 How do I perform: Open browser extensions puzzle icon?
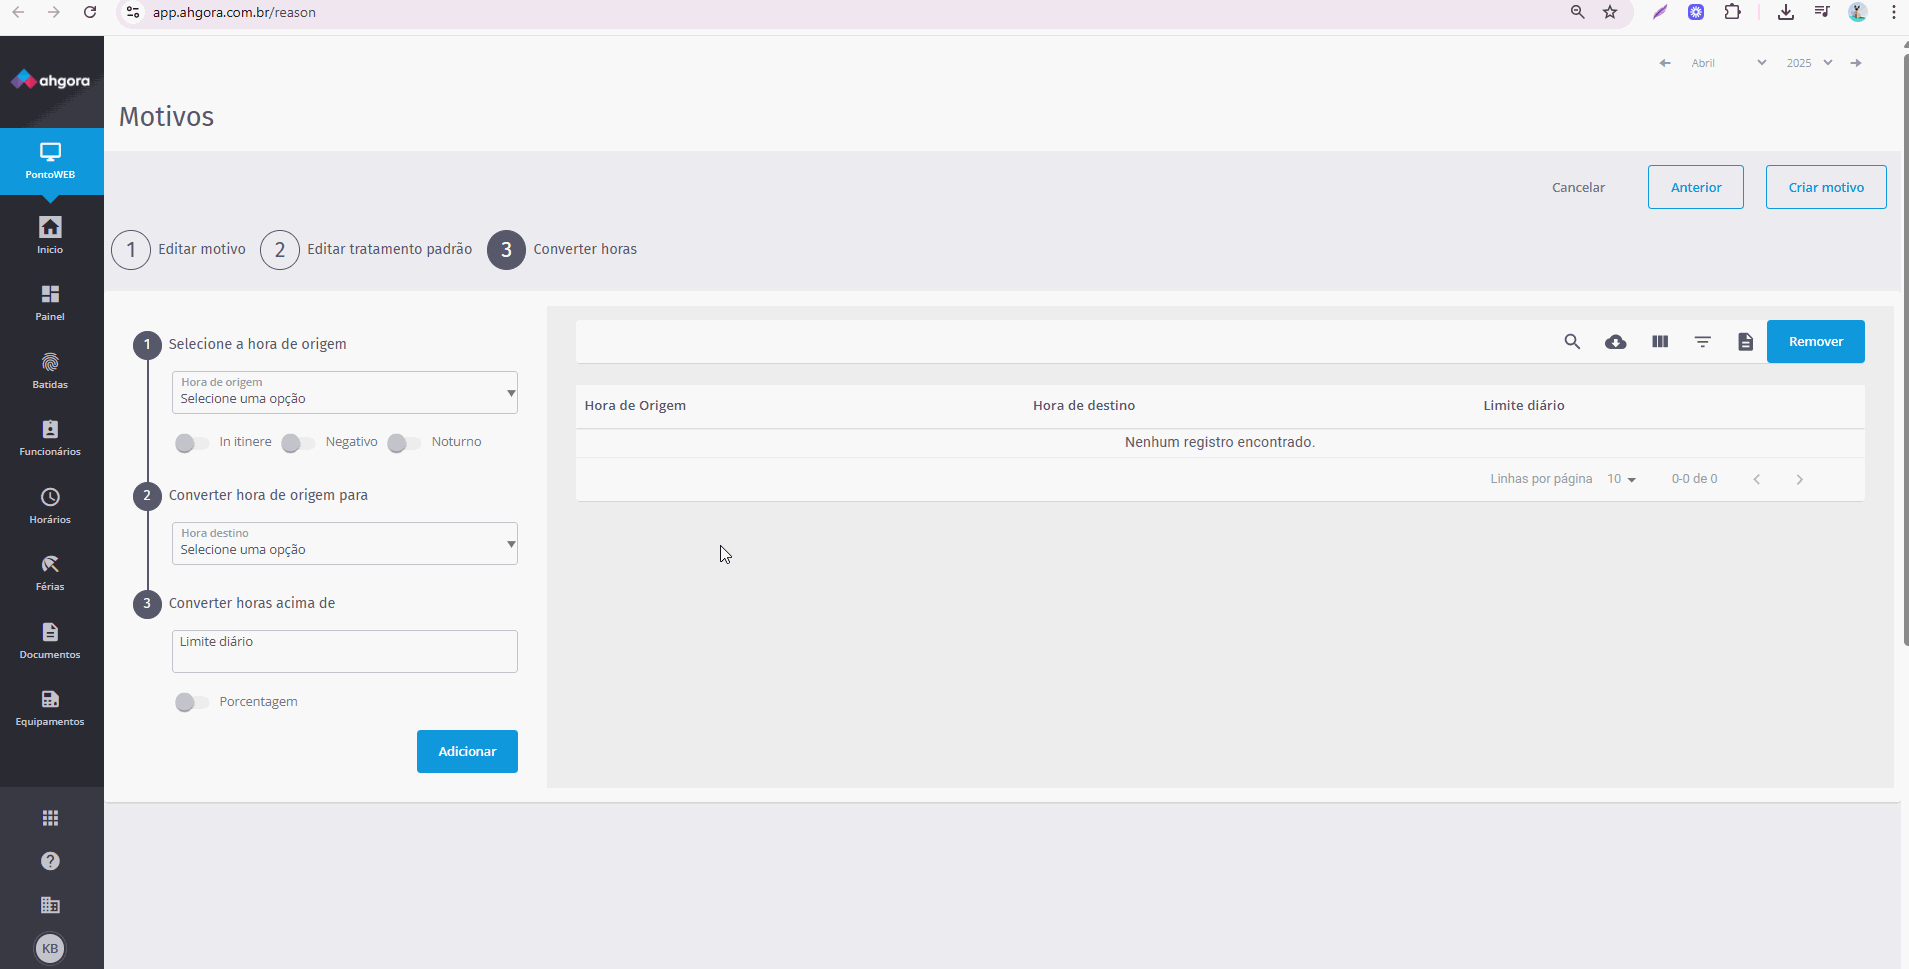tap(1732, 12)
